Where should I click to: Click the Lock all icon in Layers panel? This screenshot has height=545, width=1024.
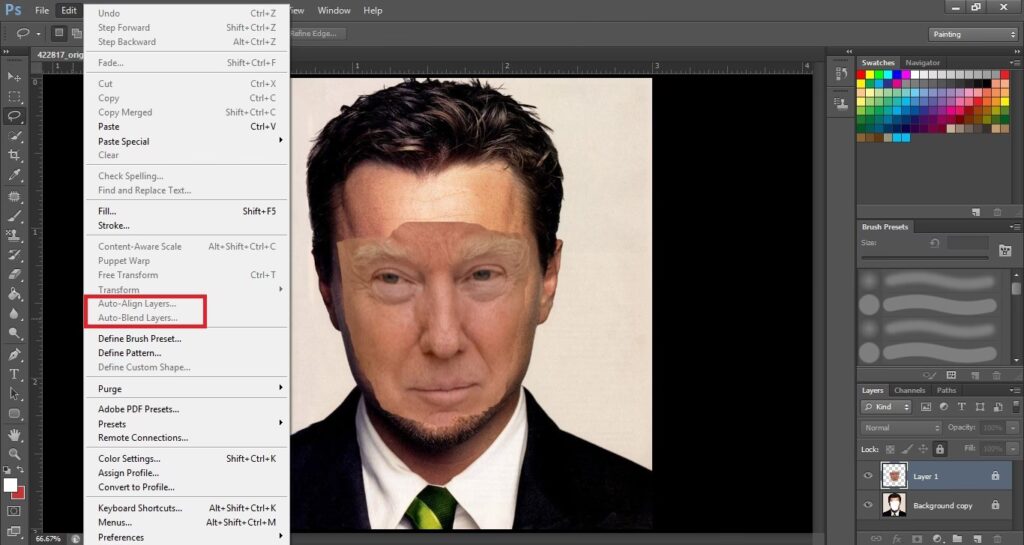point(939,449)
